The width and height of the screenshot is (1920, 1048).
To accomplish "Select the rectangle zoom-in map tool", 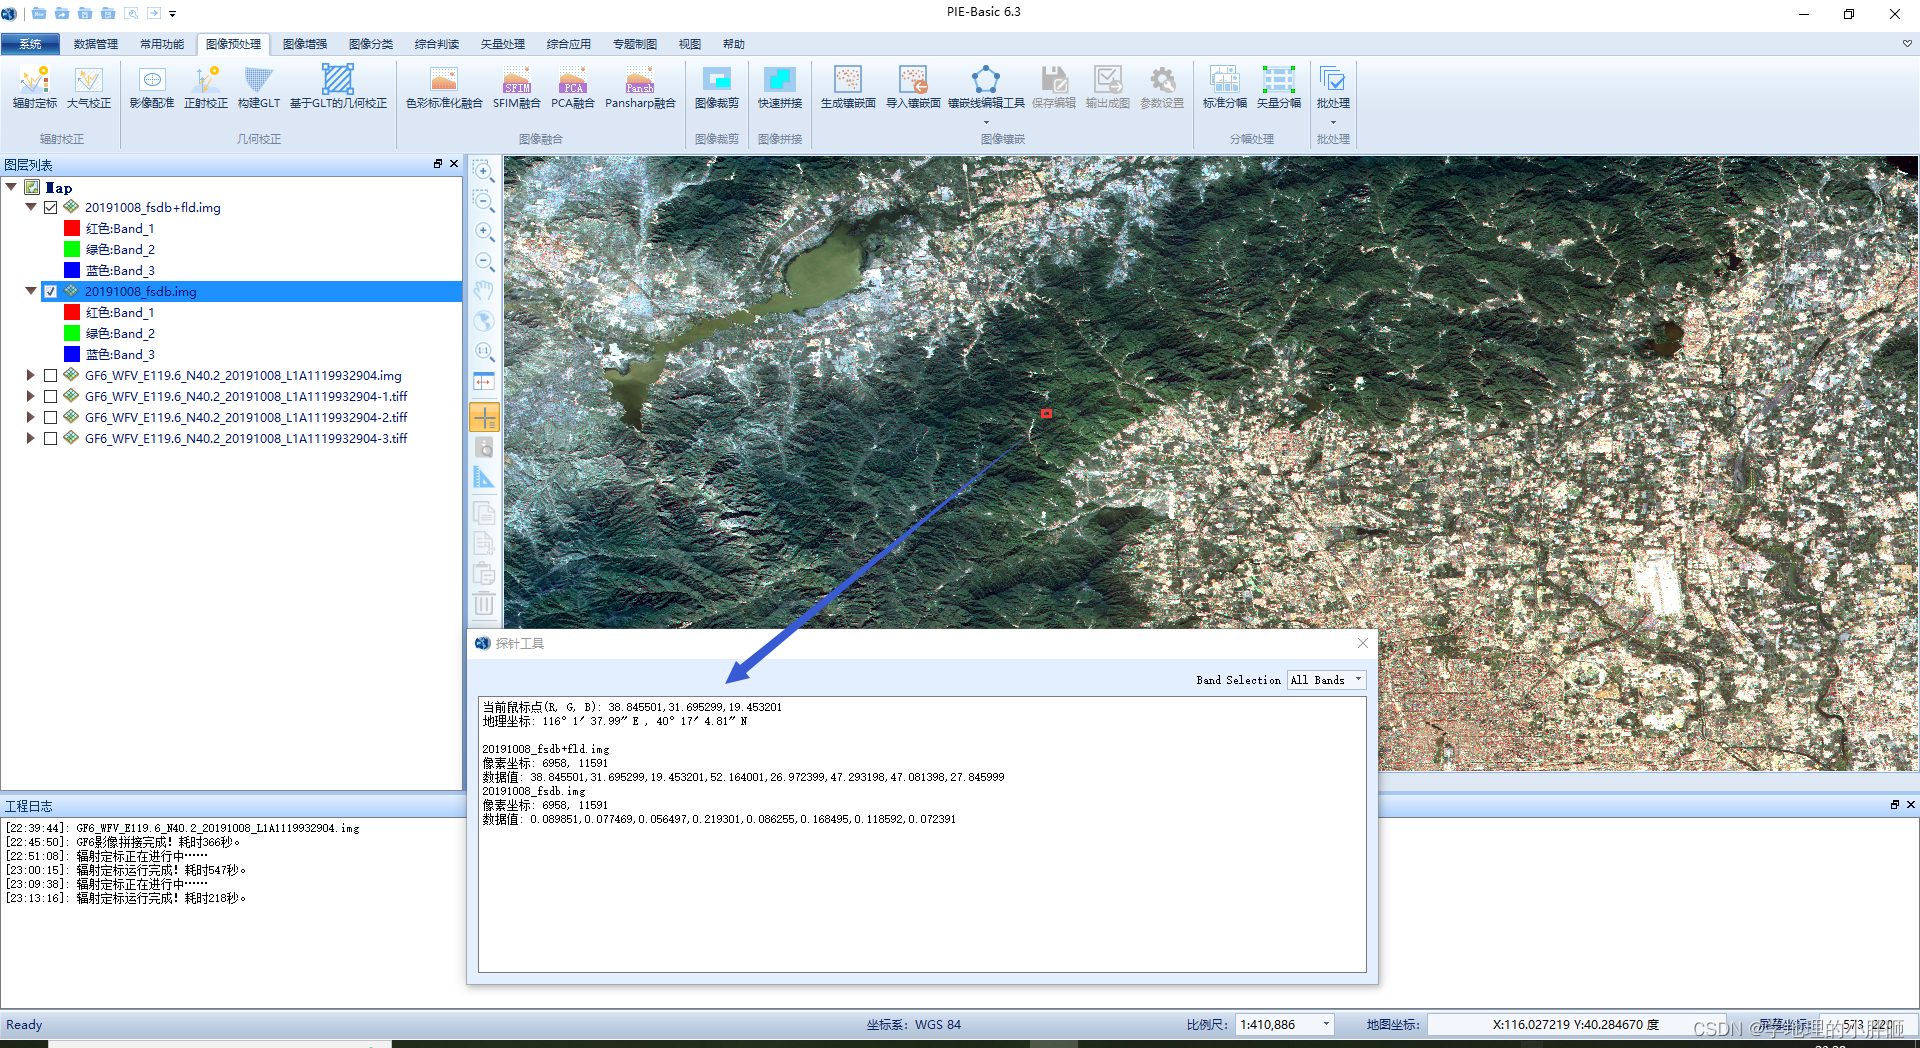I will (x=484, y=171).
